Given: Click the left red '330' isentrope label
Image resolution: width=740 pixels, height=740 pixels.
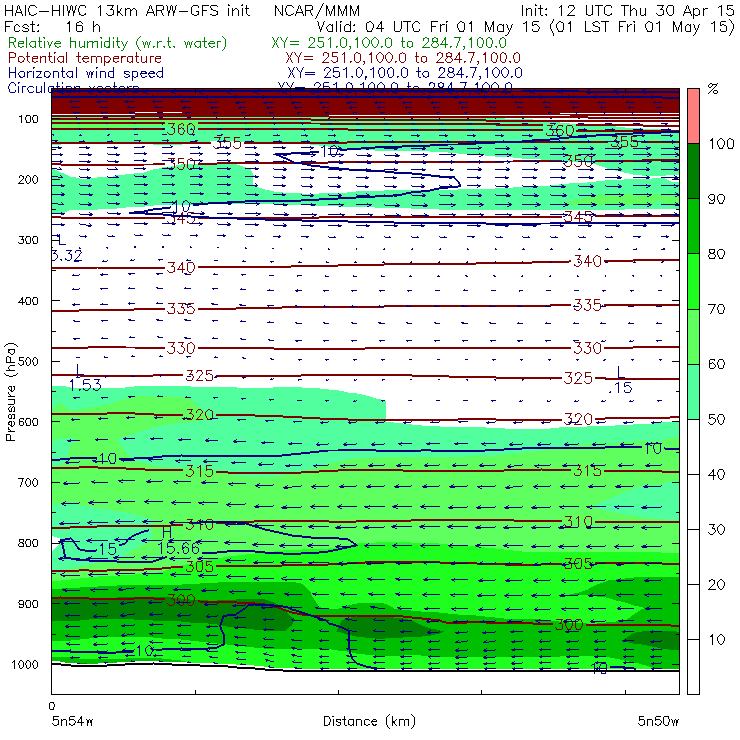Looking at the screenshot, I should click(x=181, y=348).
